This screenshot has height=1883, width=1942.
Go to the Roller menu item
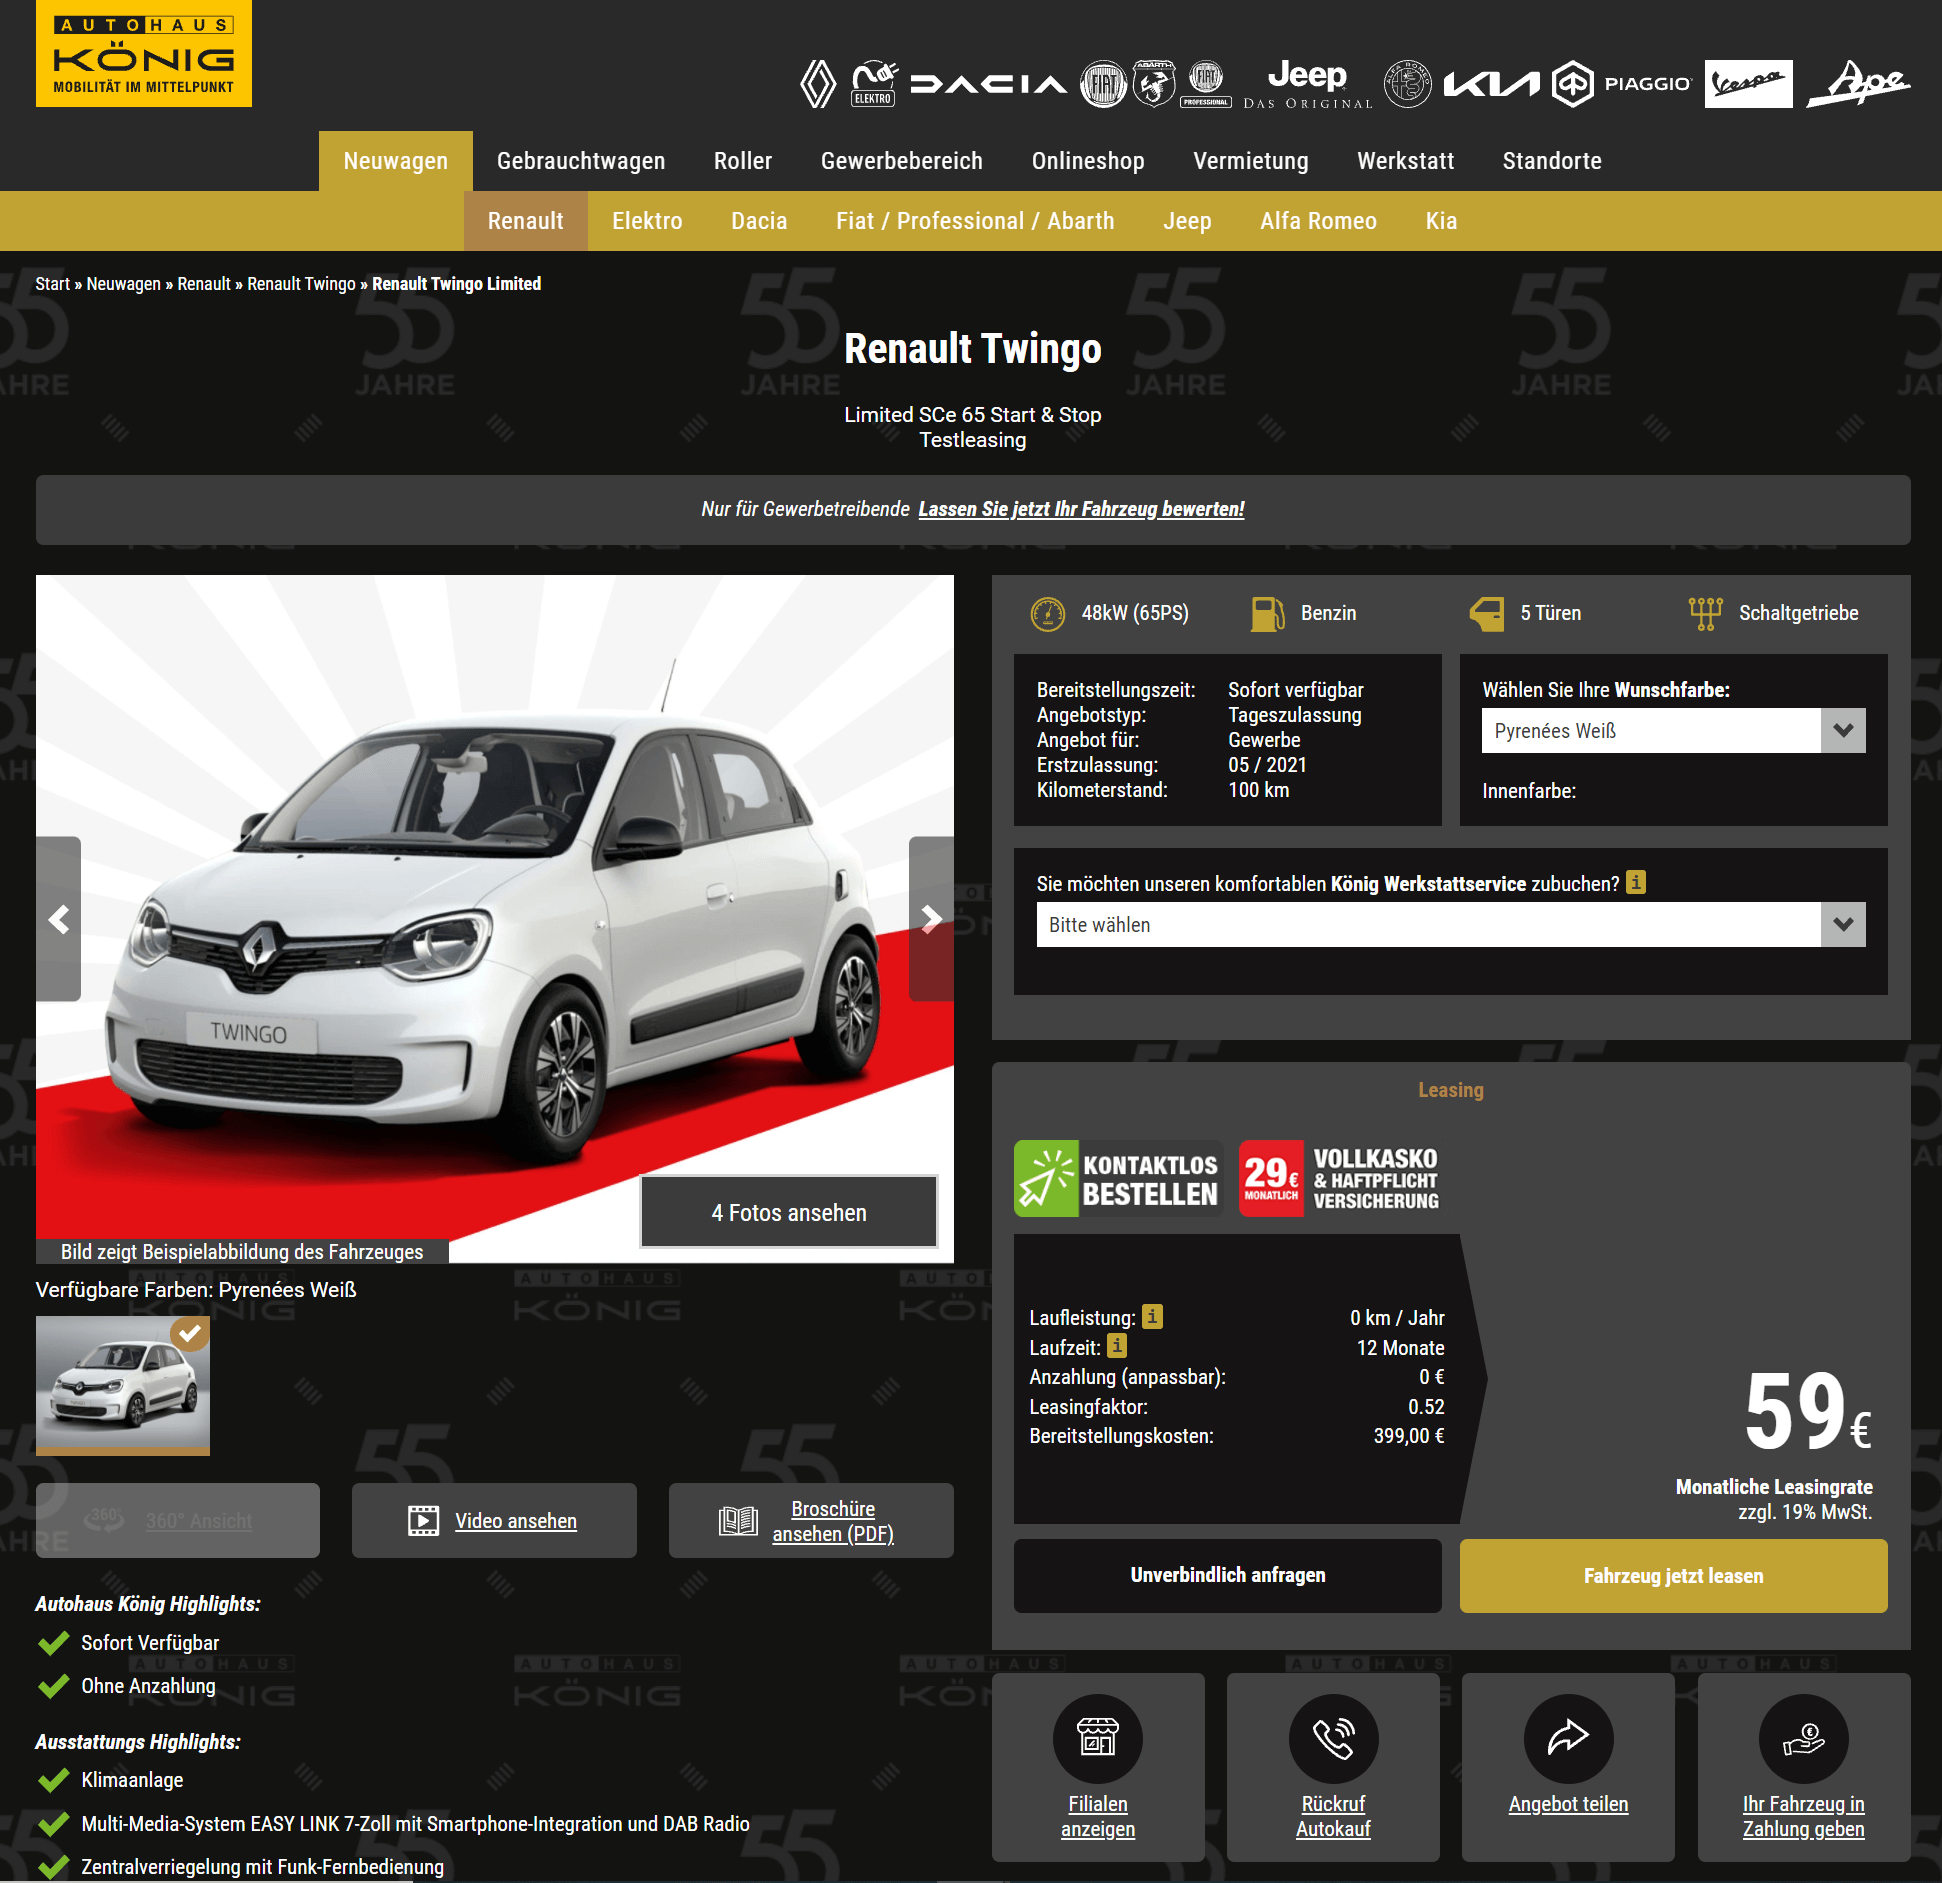[x=743, y=161]
